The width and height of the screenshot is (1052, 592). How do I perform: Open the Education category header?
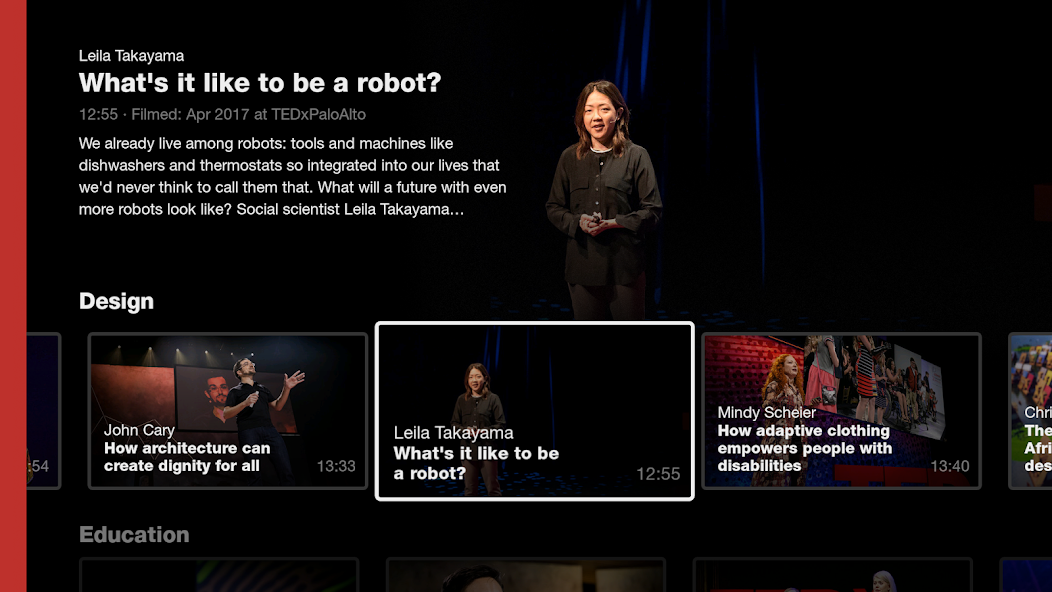134,534
